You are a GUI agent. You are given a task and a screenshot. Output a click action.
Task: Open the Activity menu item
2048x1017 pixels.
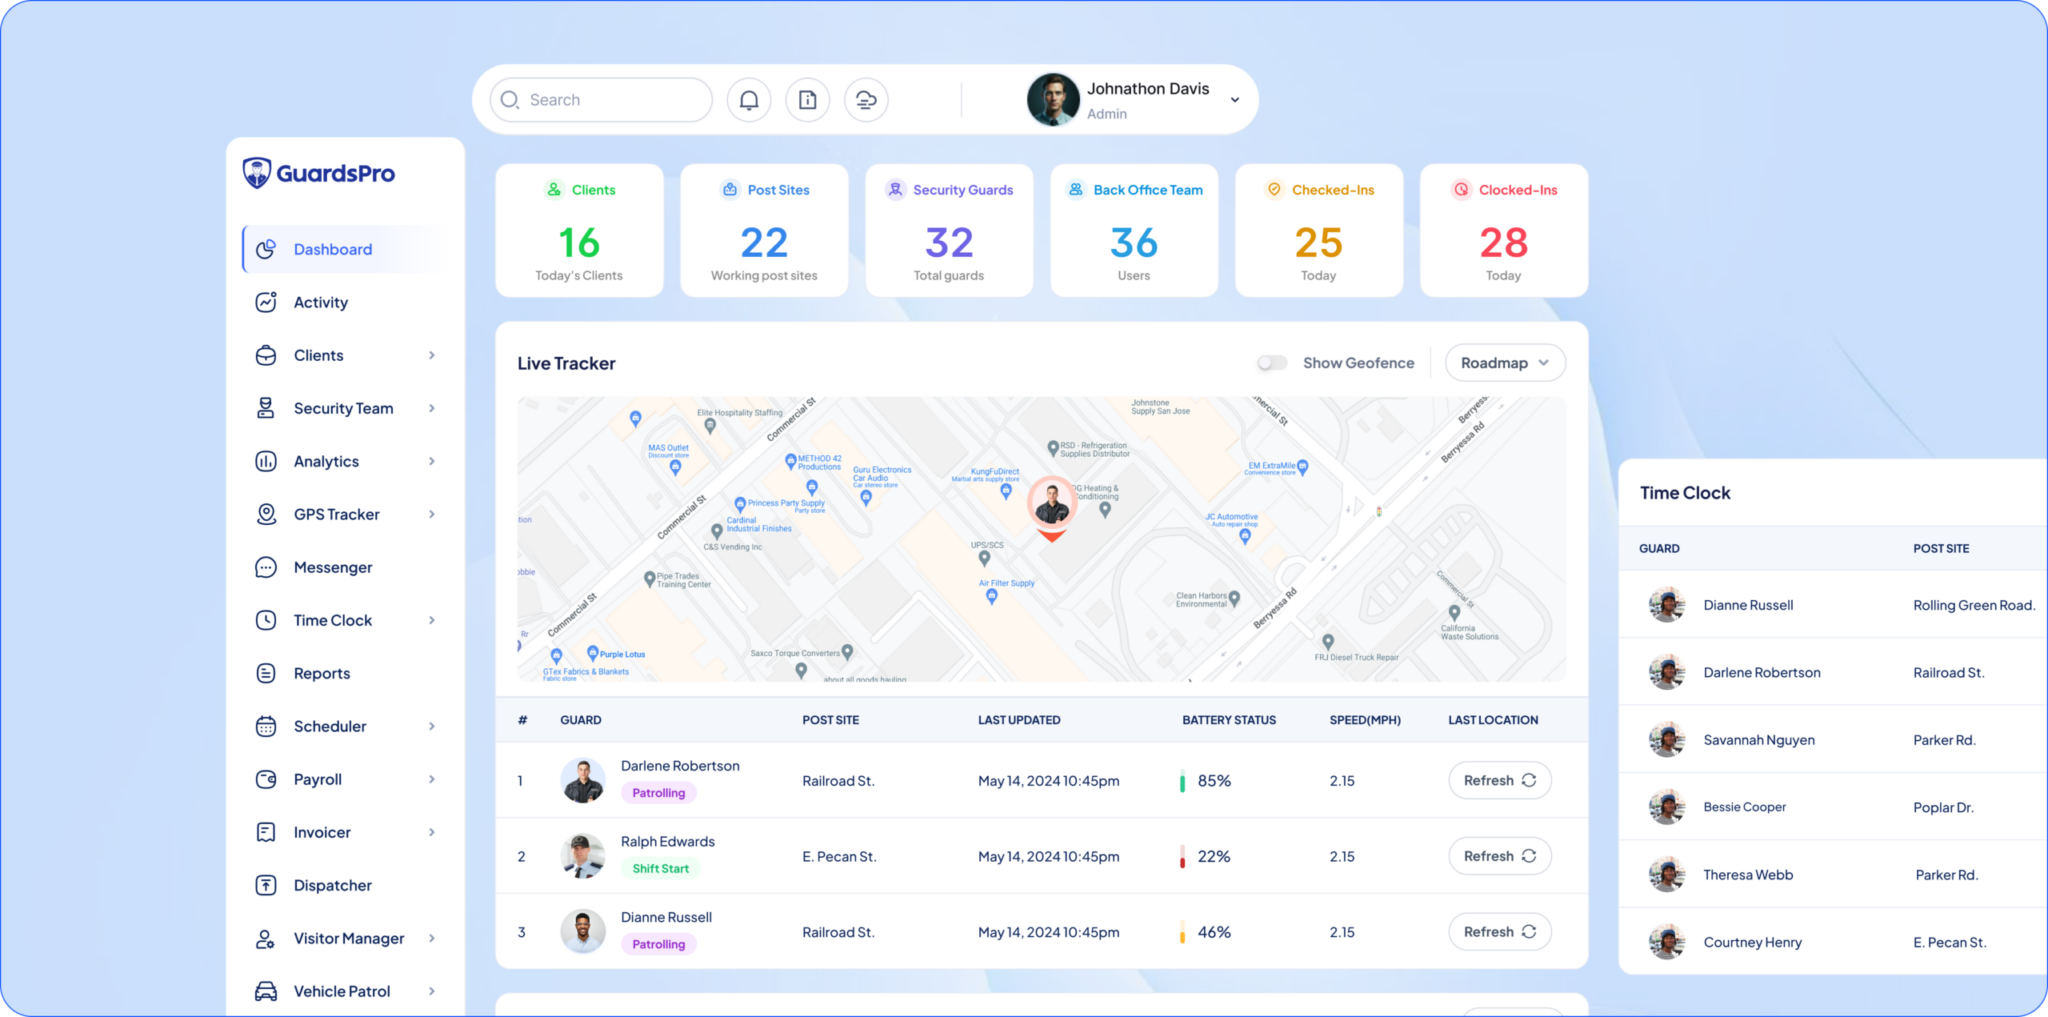[320, 303]
